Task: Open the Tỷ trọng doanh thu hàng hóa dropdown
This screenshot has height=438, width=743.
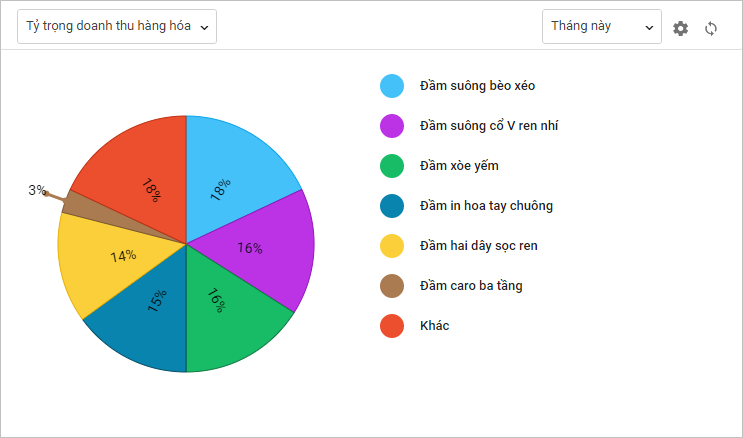Action: [117, 27]
